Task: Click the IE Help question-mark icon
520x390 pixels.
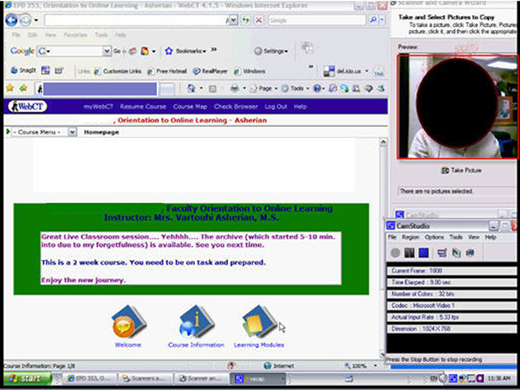Action: (x=317, y=88)
